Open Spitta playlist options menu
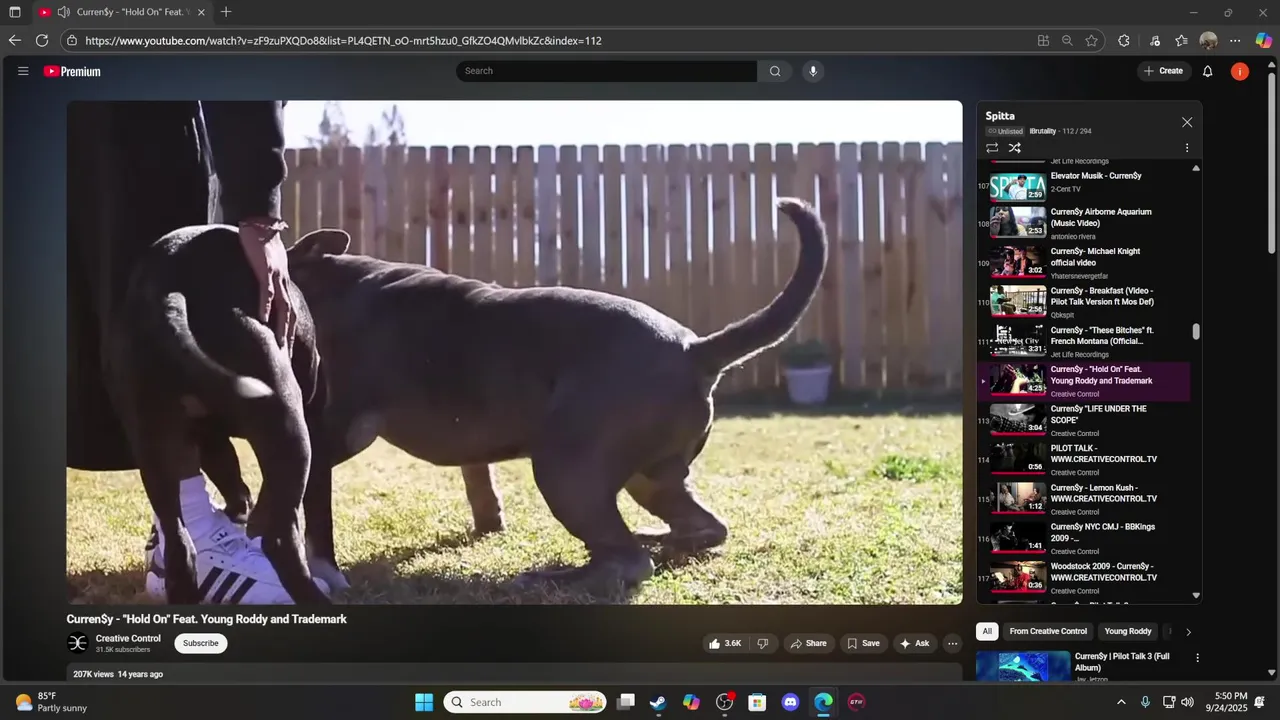1280x720 pixels. (x=1187, y=148)
